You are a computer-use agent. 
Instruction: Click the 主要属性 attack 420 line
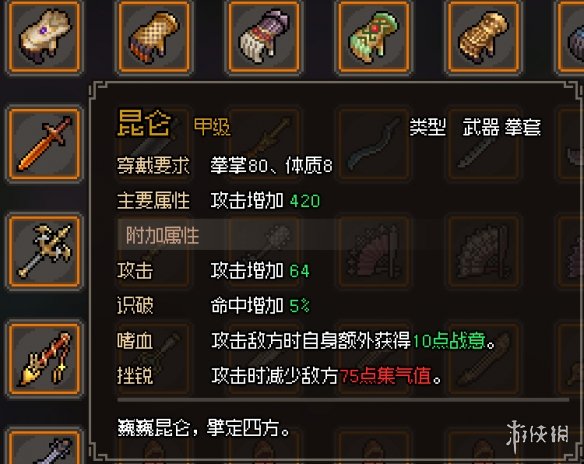[218, 201]
